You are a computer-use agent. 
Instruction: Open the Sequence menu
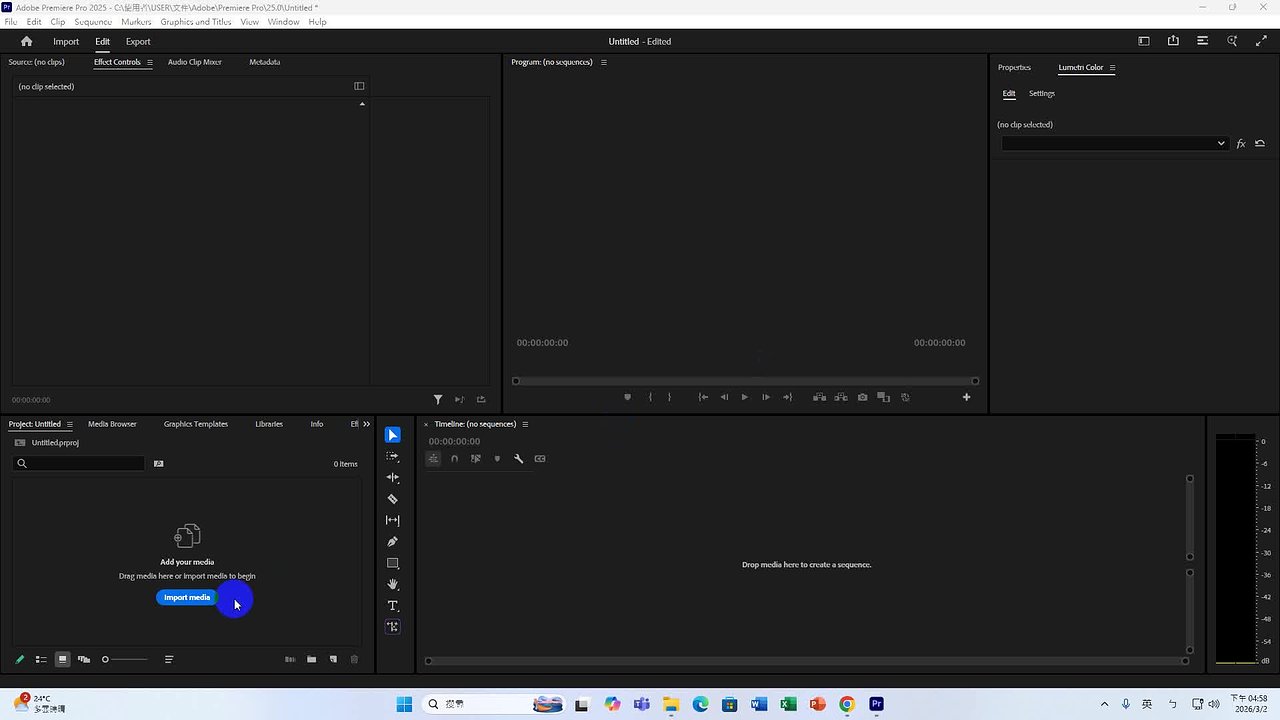pyautogui.click(x=93, y=21)
